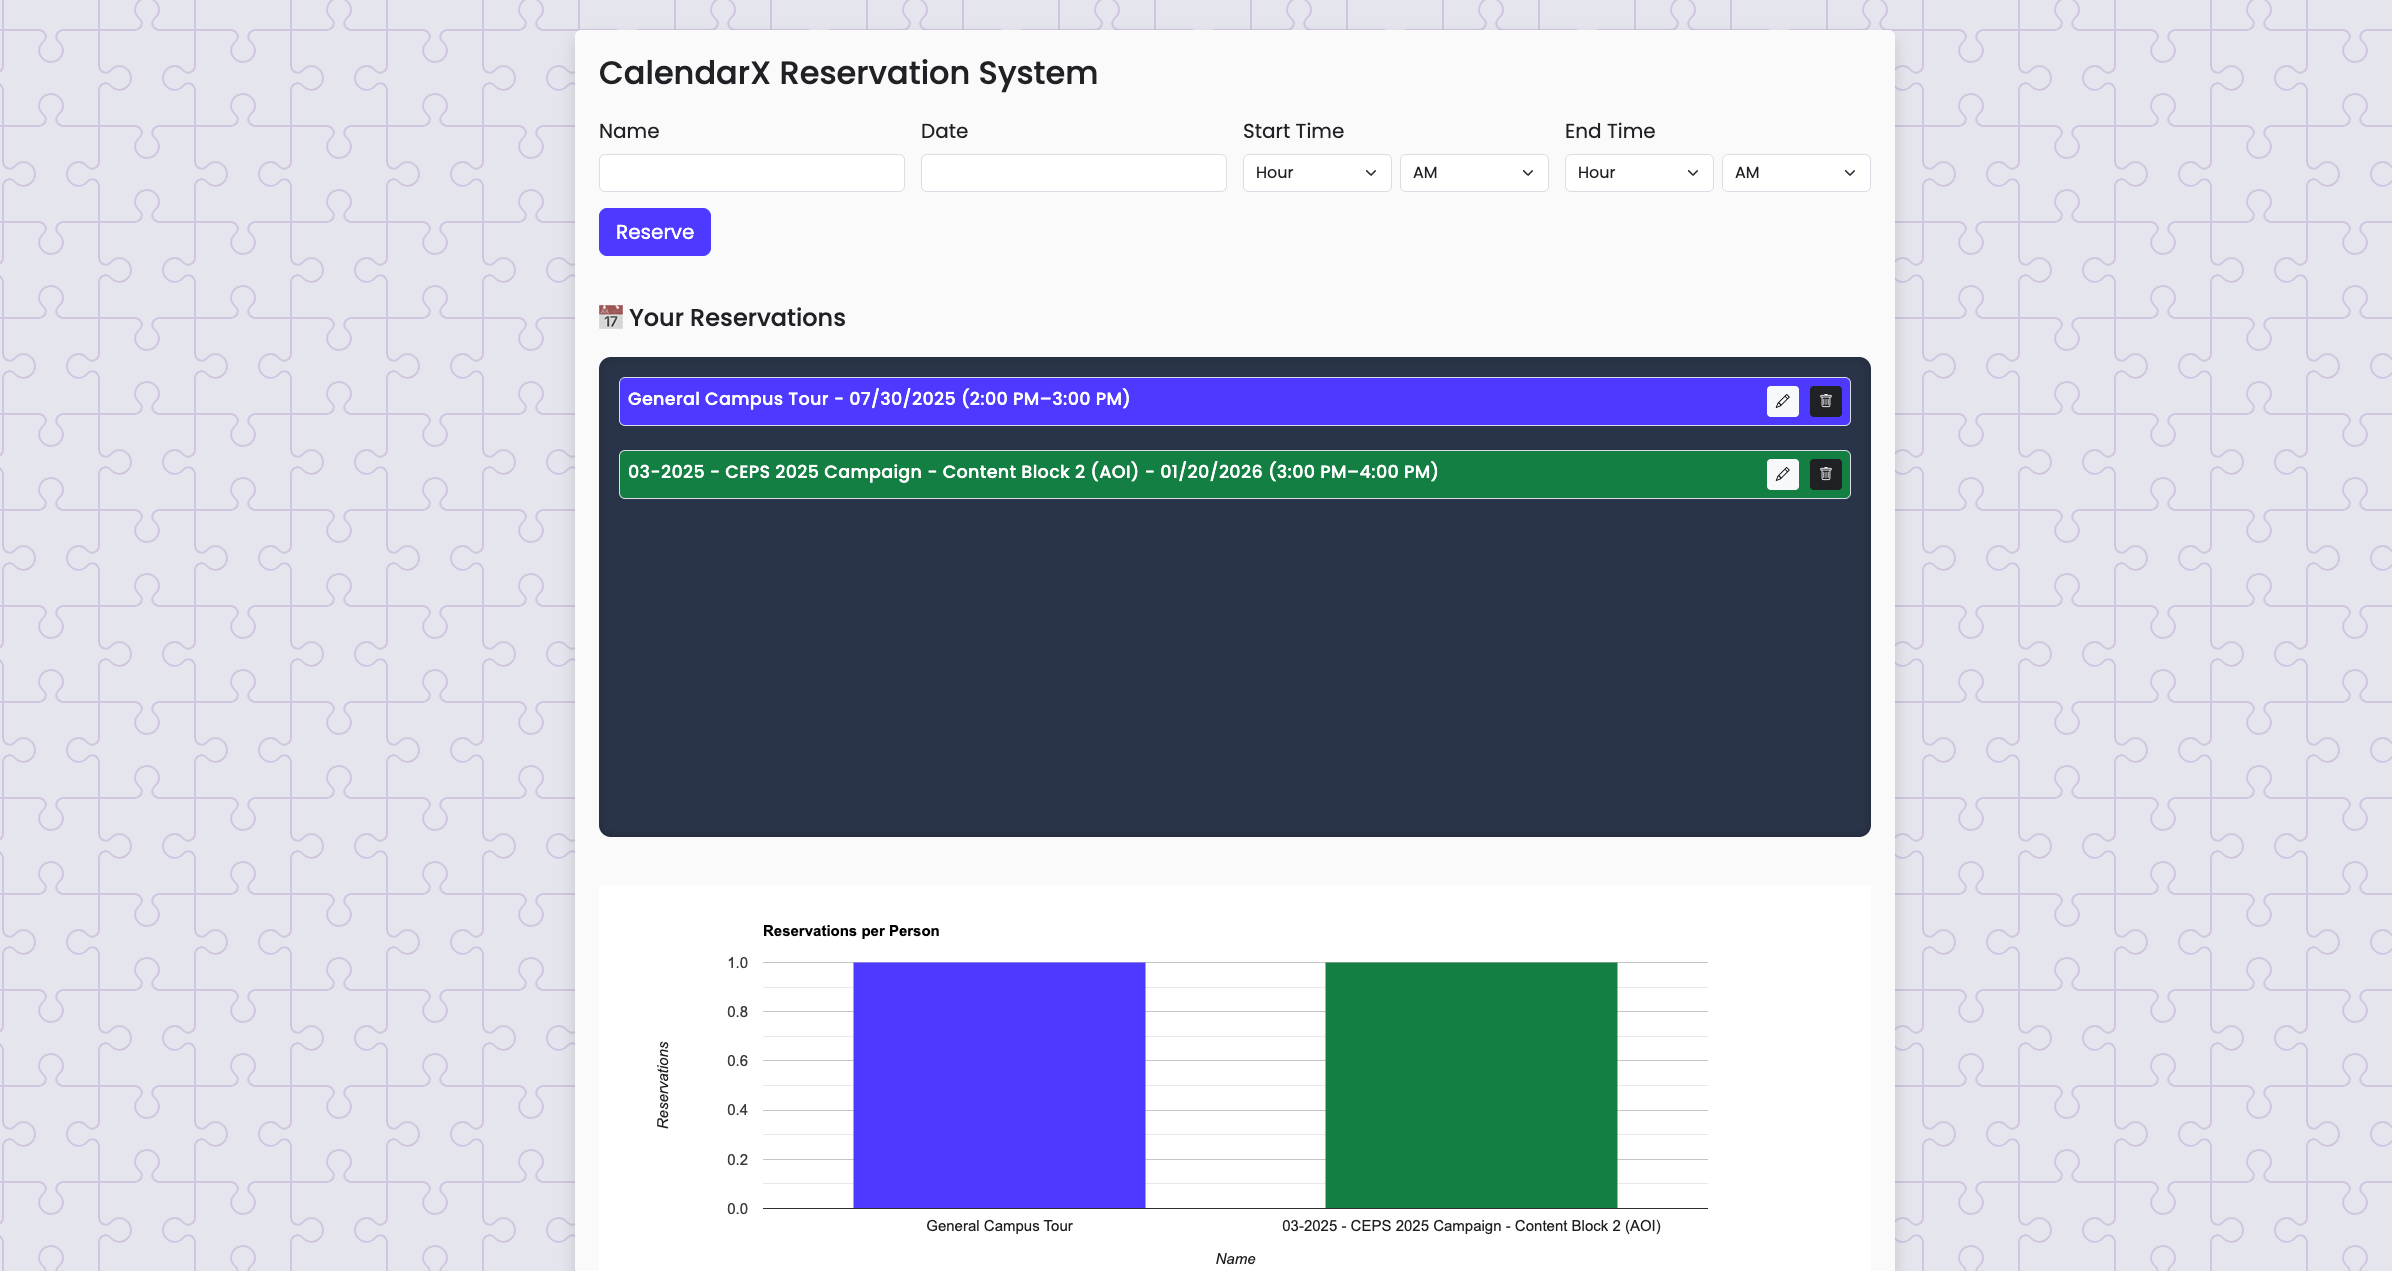Click the Reservations per Person chart title
2392x1271 pixels.
point(851,930)
